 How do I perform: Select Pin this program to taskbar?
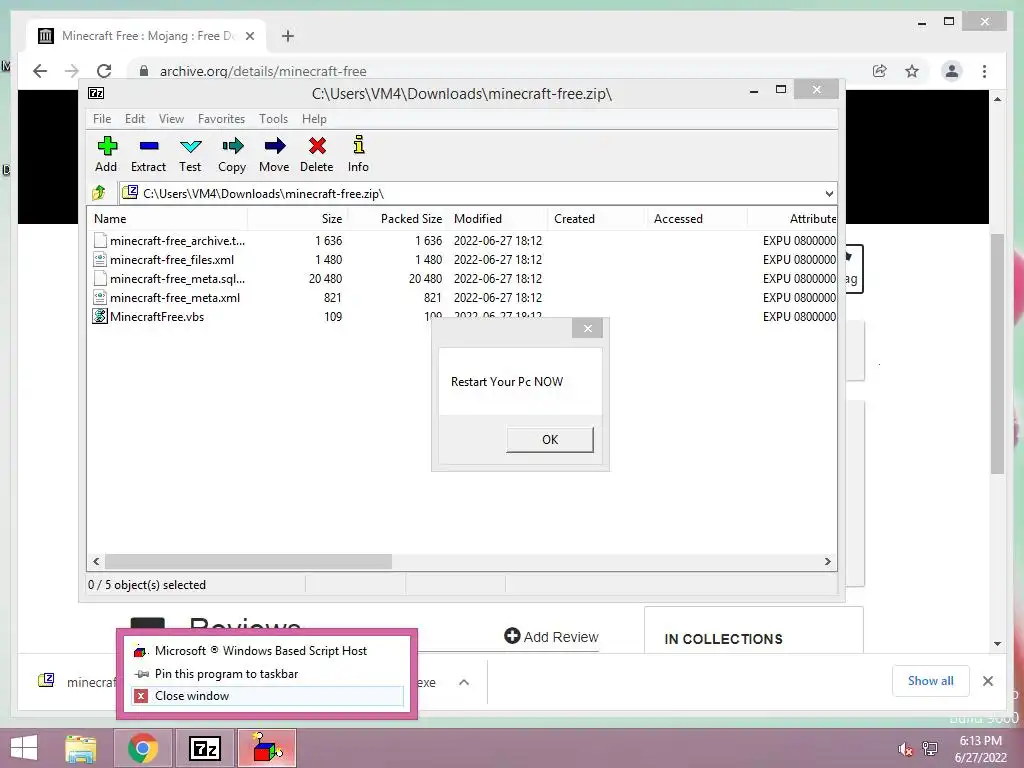[x=267, y=673]
